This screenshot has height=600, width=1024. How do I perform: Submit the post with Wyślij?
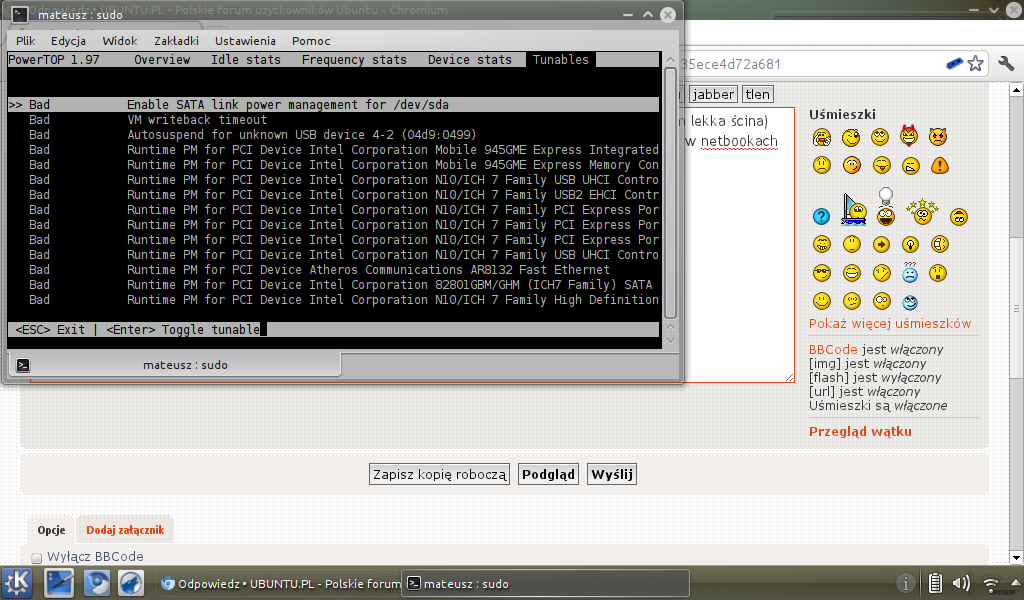tap(612, 474)
